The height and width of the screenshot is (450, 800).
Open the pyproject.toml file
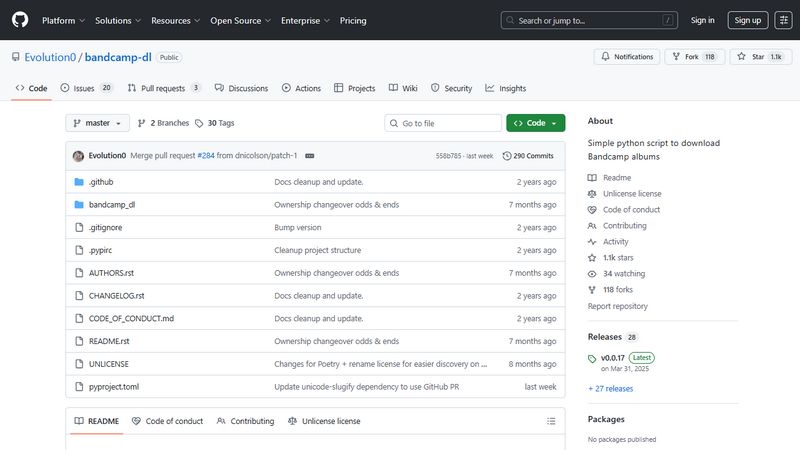(x=114, y=386)
